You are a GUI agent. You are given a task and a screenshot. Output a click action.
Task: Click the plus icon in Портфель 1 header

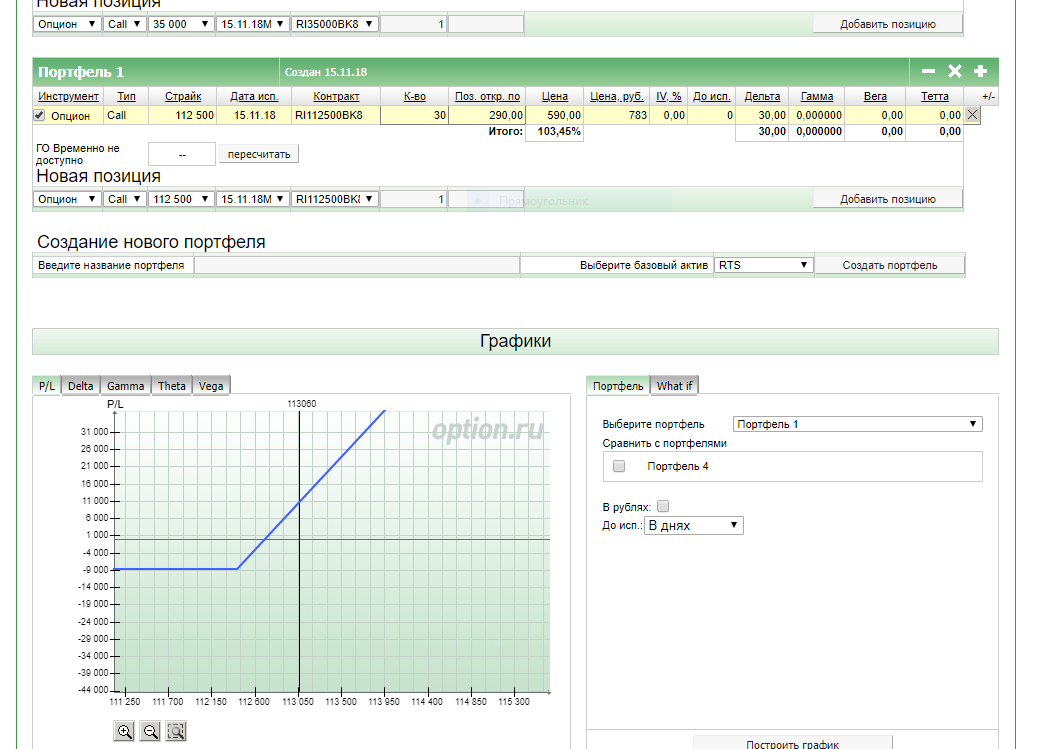coord(980,72)
